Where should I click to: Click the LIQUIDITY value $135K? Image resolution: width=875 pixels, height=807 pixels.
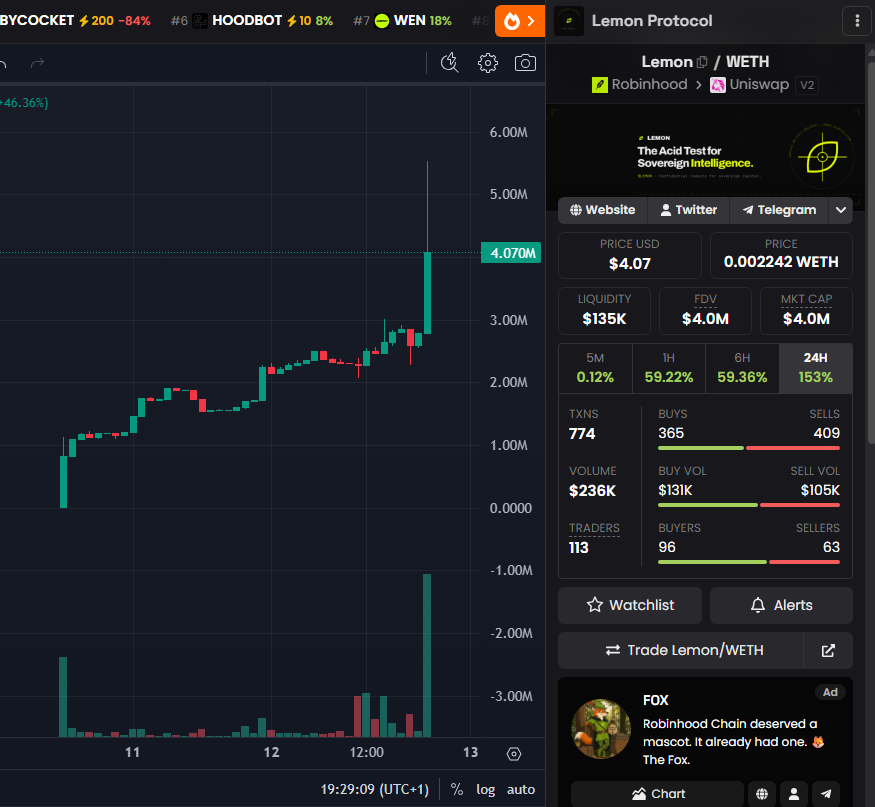click(x=604, y=319)
